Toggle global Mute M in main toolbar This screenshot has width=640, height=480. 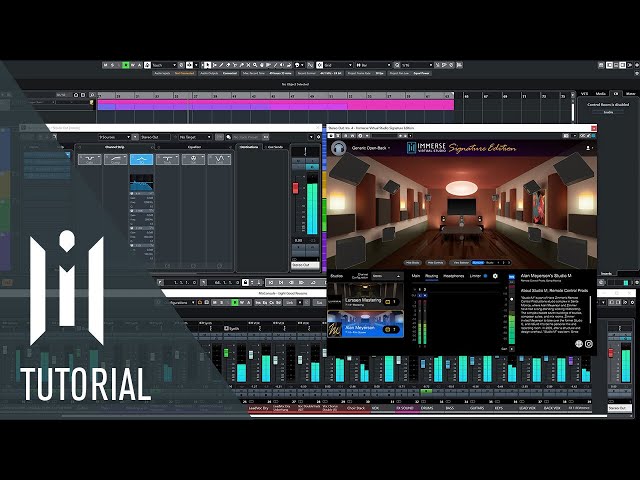coord(105,65)
